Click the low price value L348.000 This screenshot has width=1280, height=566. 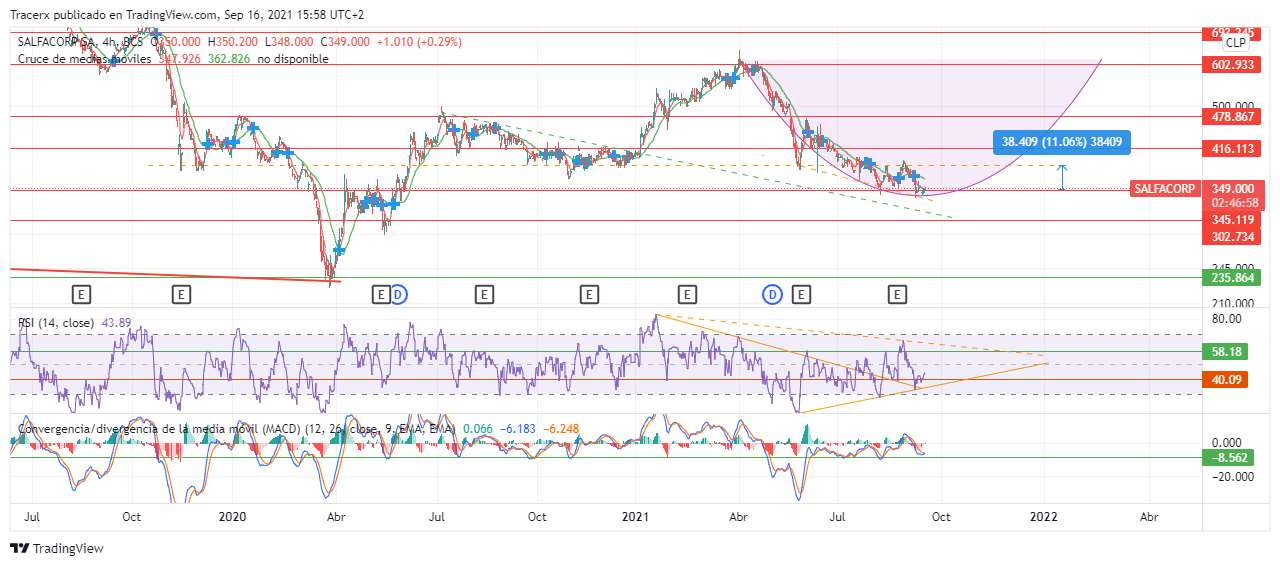(x=290, y=42)
